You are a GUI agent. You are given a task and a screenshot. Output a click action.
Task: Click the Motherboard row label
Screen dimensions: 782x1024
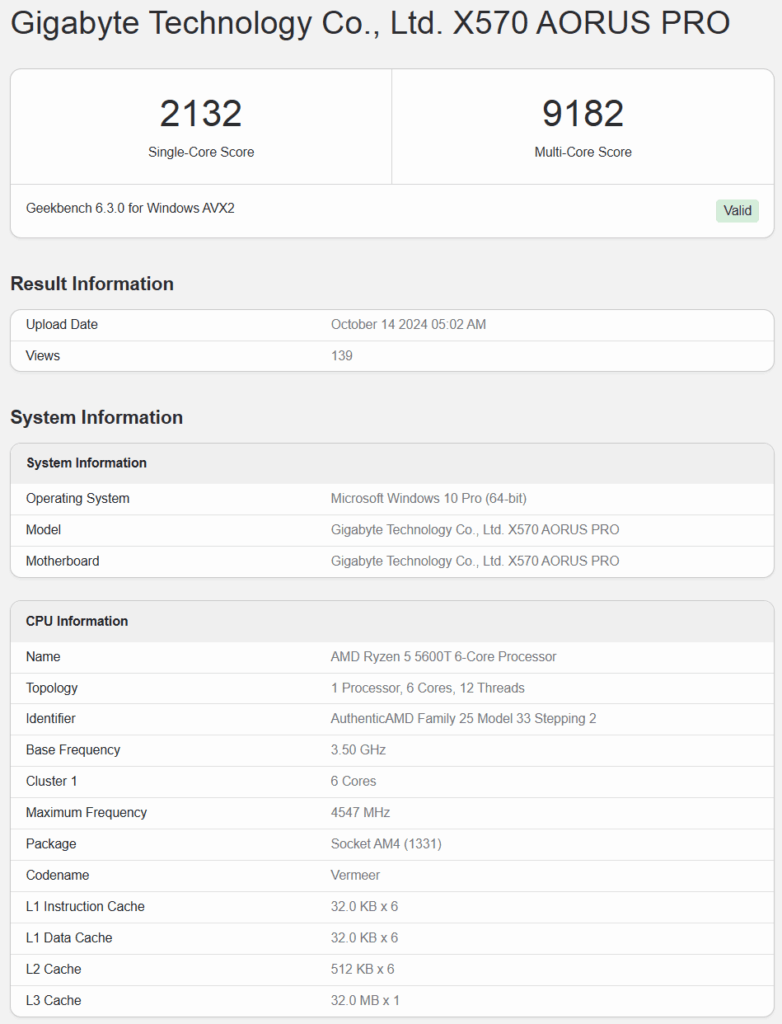63,561
